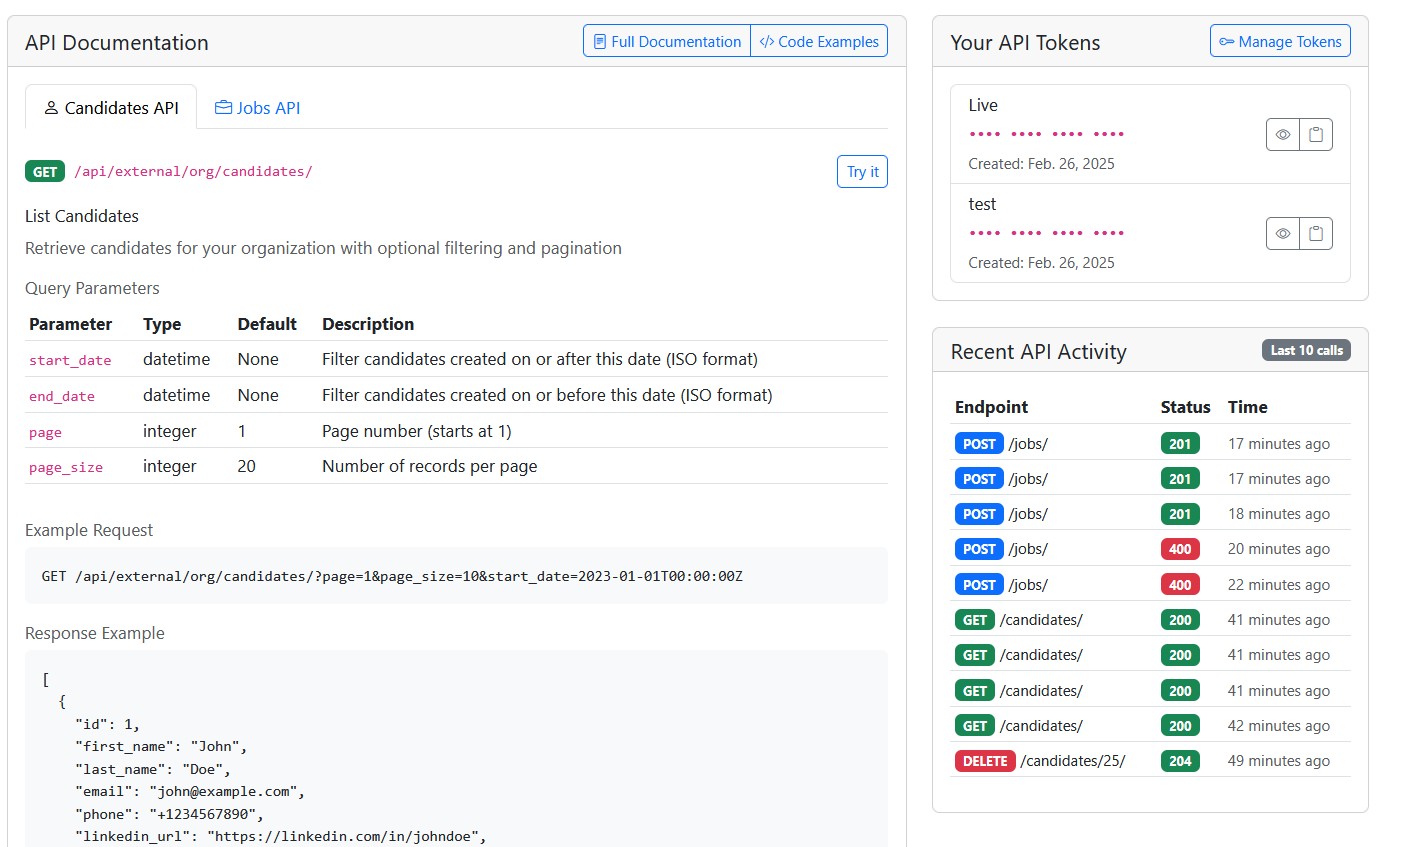Image resolution: width=1401 pixels, height=847 pixels.
Task: Click the 204 status badge
Action: point(1180,761)
